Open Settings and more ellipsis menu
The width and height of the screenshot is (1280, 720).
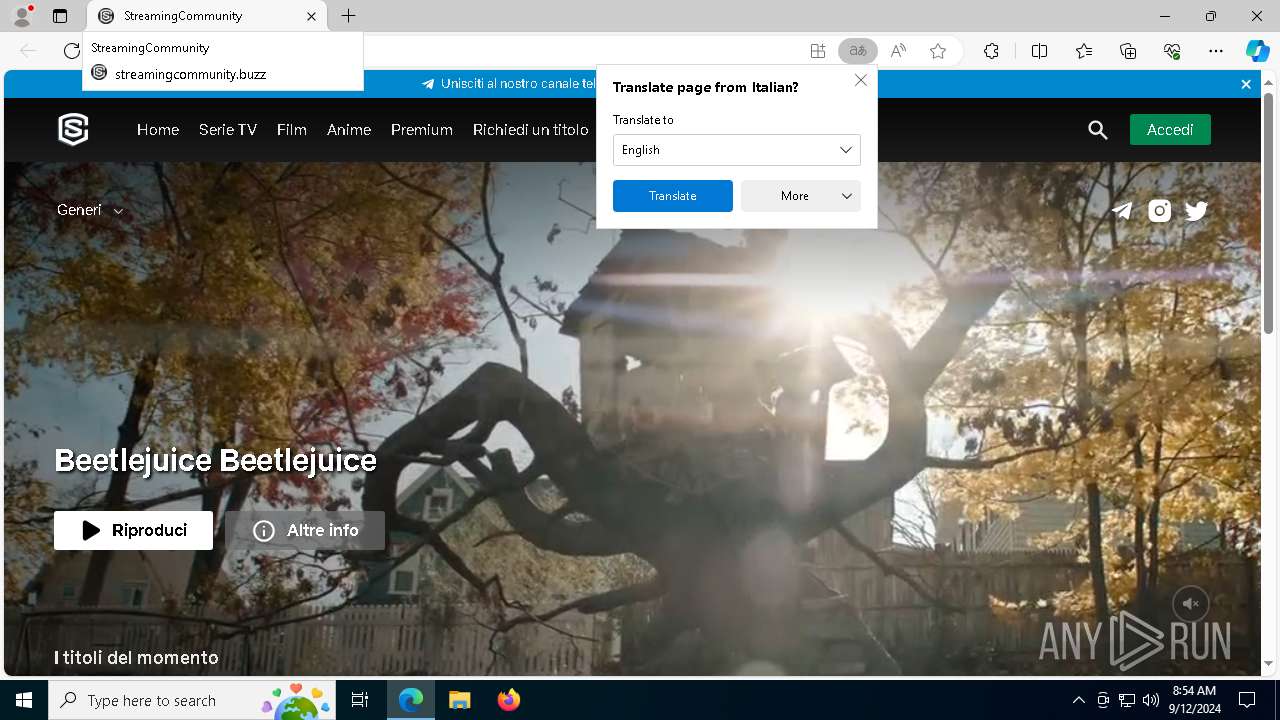tap(1216, 51)
